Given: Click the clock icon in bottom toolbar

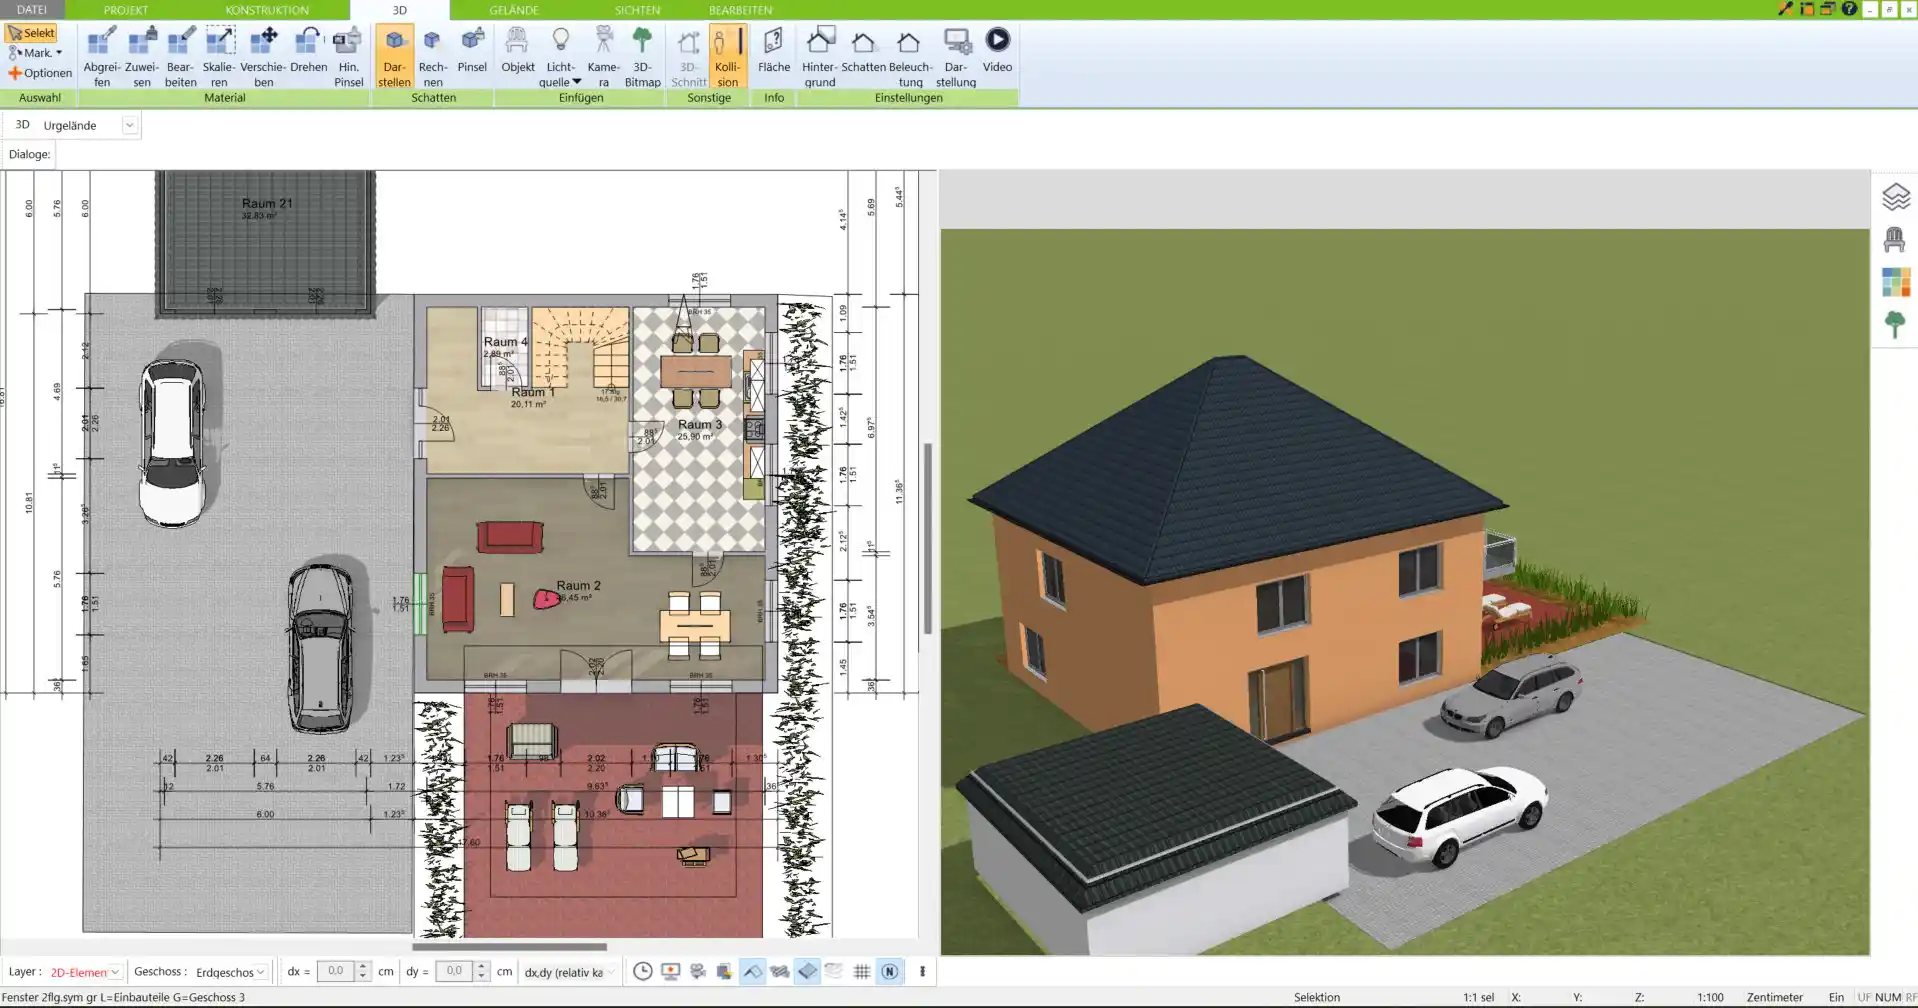Looking at the screenshot, I should pyautogui.click(x=643, y=971).
